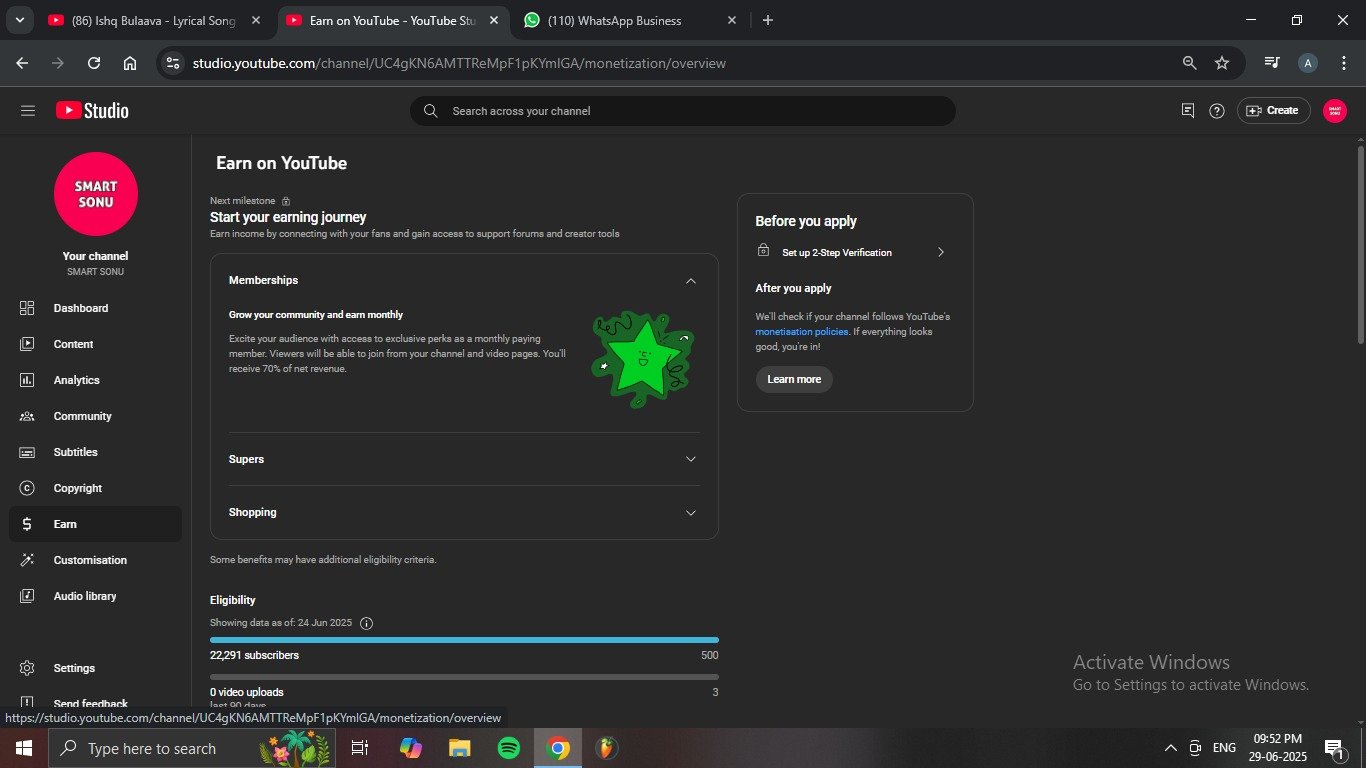Open the Analytics chart icon
Image resolution: width=1366 pixels, height=768 pixels.
(27, 380)
